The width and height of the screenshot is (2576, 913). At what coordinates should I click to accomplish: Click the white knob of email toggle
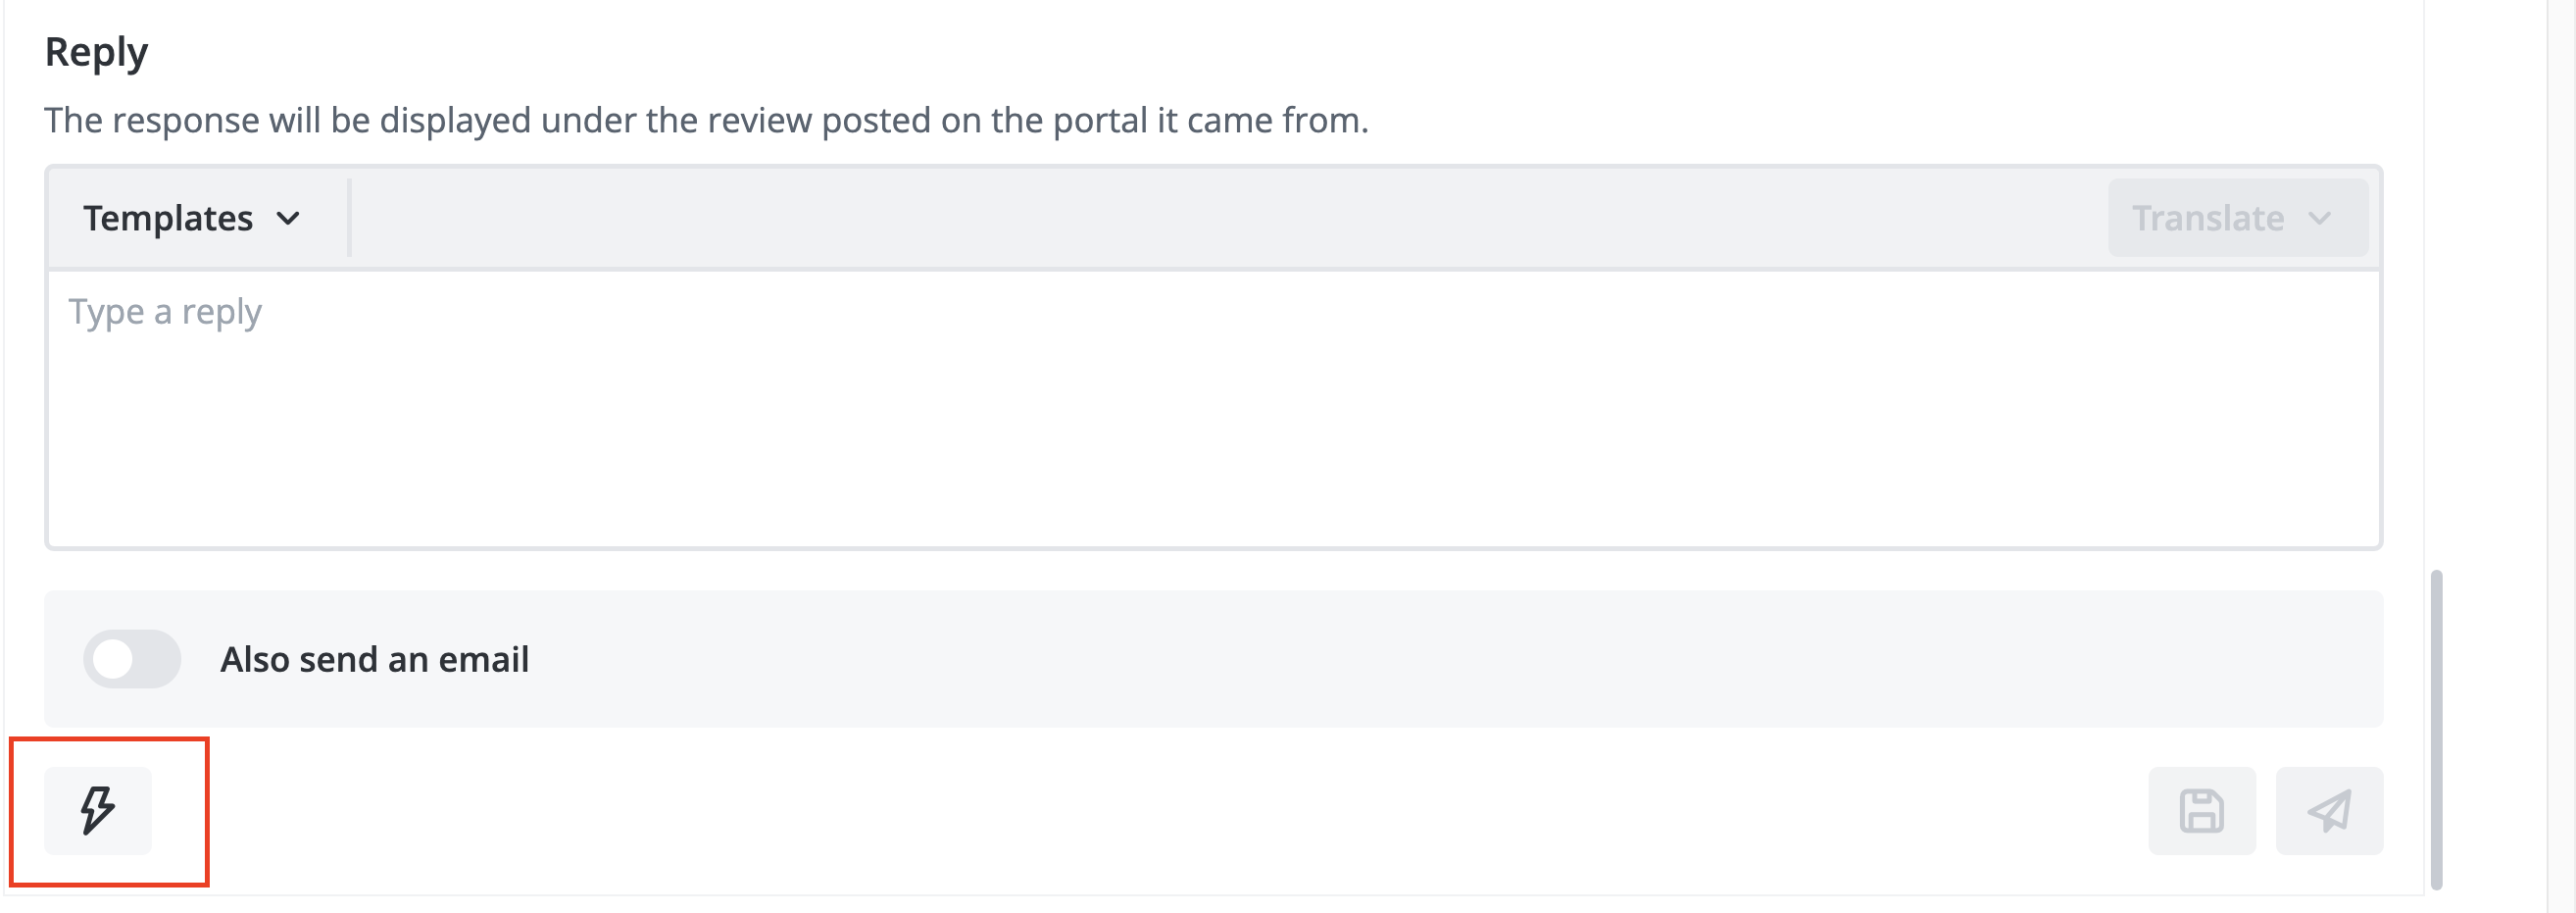114,659
